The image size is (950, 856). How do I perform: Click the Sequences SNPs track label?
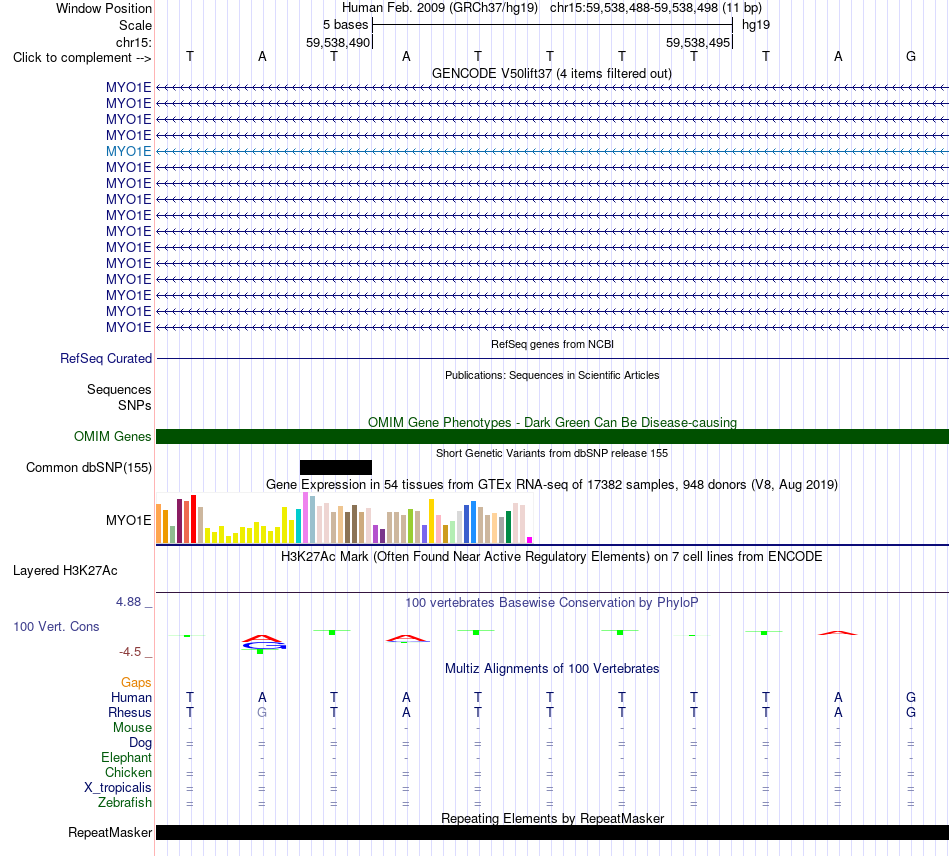pyautogui.click(x=119, y=397)
